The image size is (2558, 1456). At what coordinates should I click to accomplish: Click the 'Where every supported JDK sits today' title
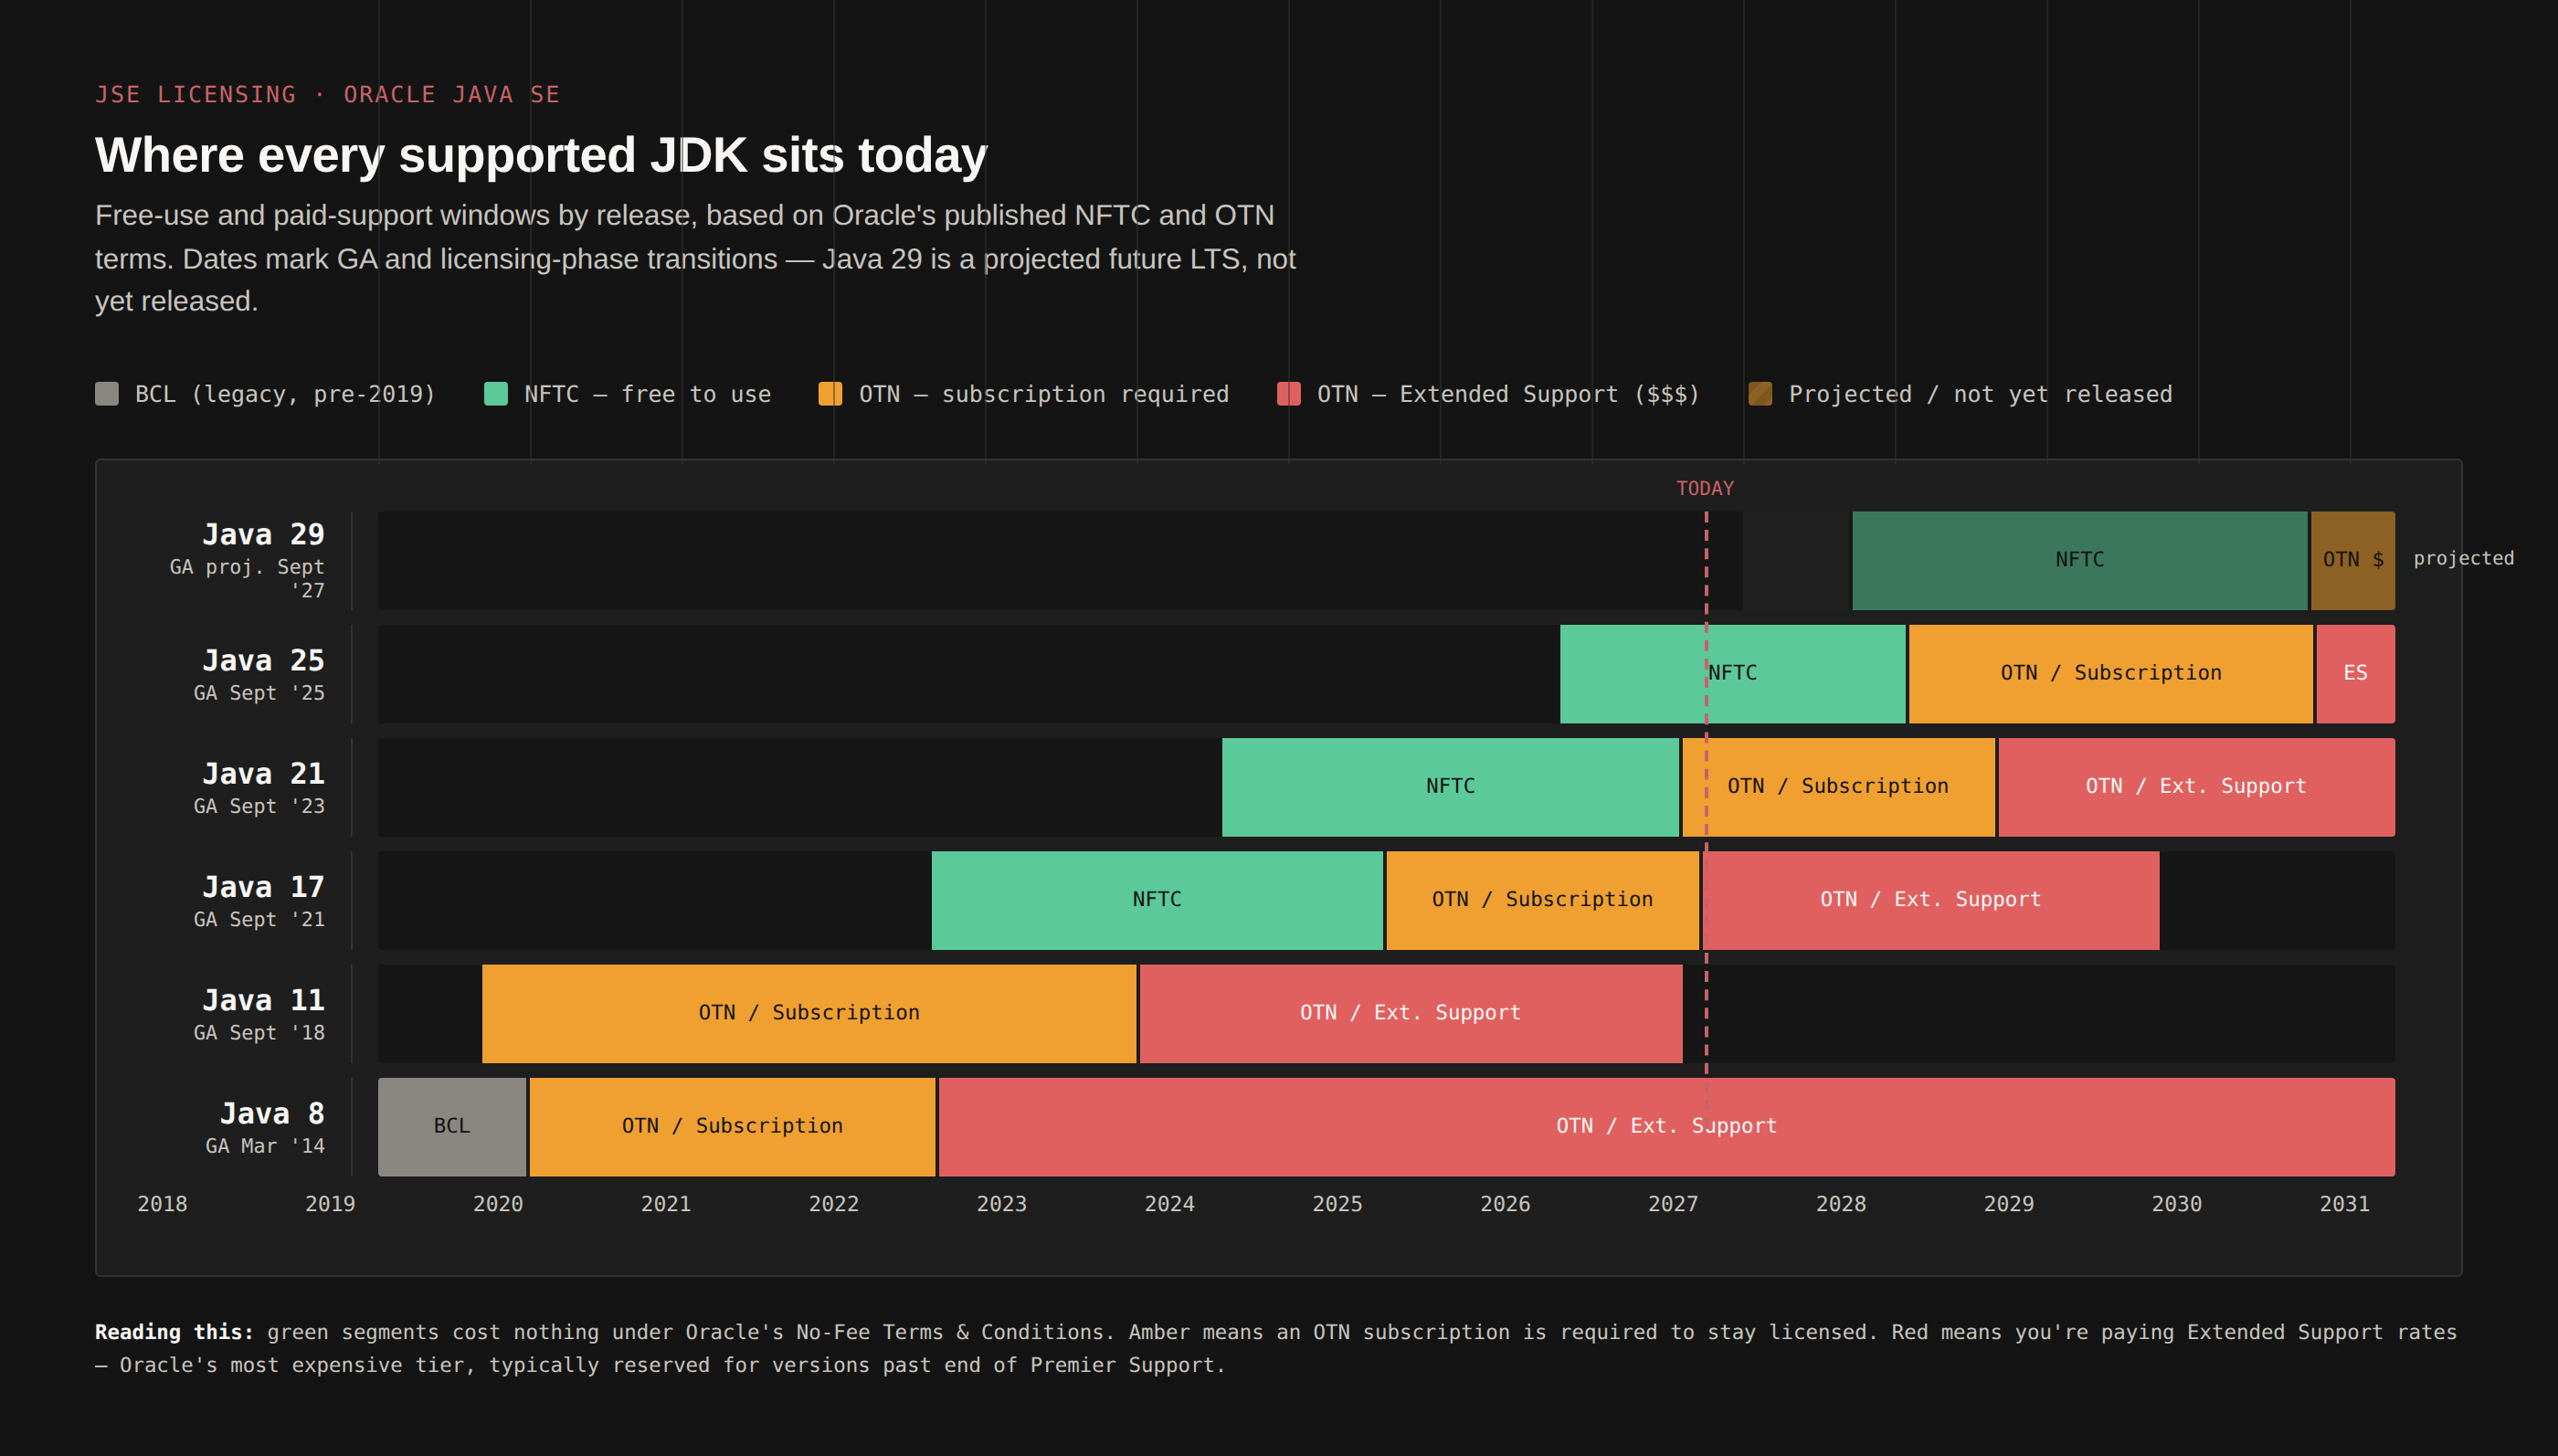541,156
